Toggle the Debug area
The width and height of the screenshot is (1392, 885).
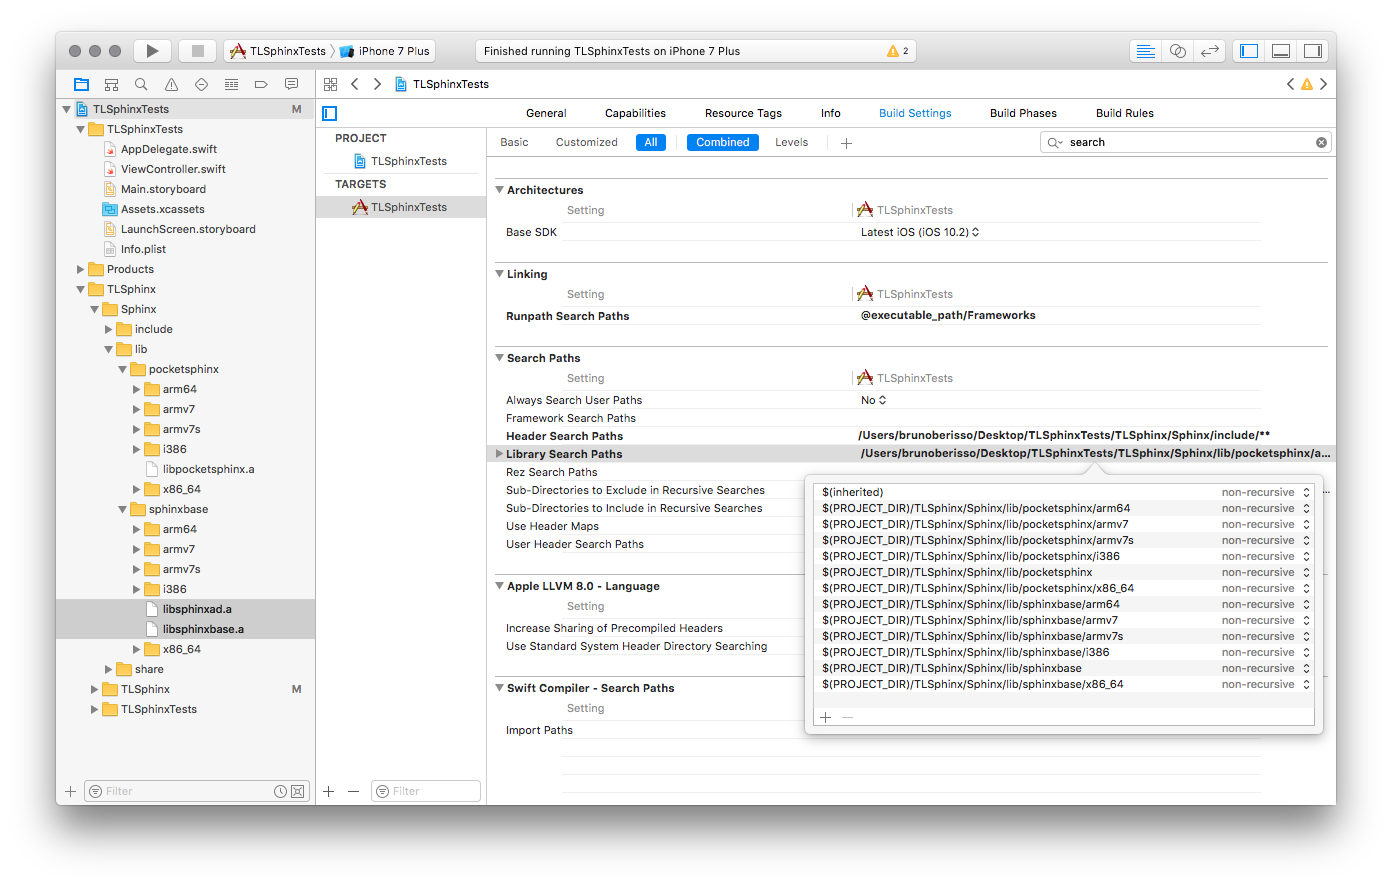coord(1281,51)
